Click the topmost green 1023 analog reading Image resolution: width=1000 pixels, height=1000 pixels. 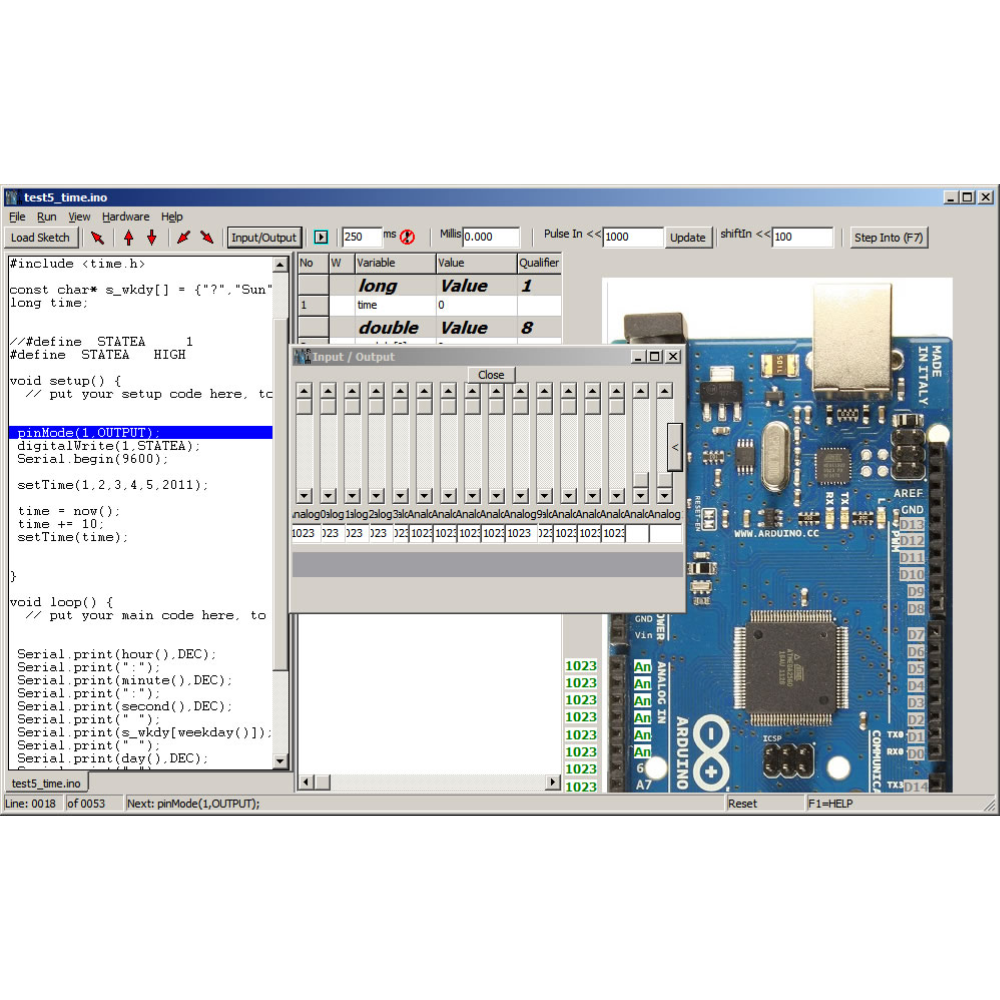pos(581,666)
